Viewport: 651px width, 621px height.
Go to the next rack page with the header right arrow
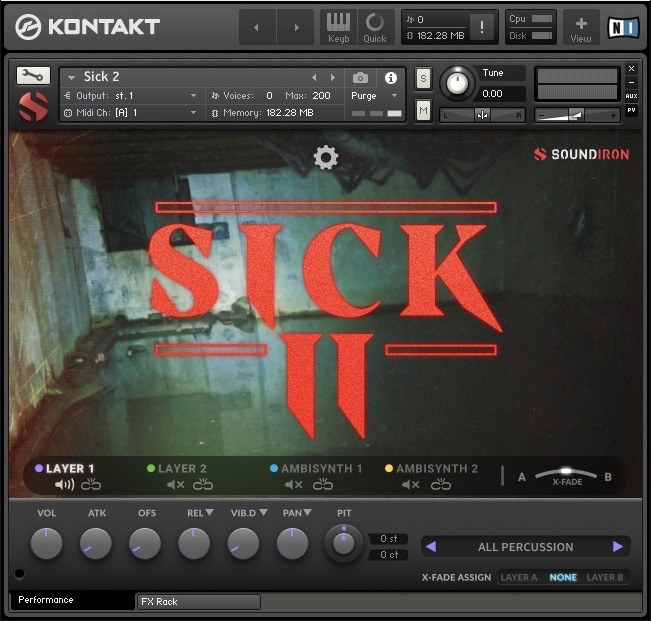tap(296, 27)
